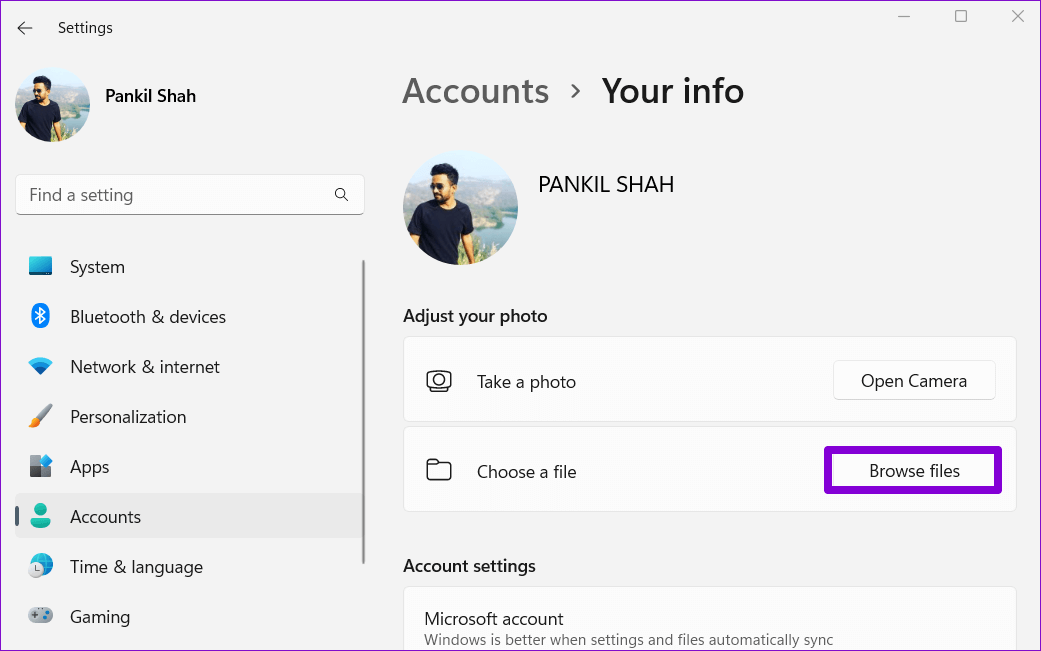This screenshot has width=1041, height=651.
Task: Click the Apps icon in sidebar
Action: click(40, 467)
